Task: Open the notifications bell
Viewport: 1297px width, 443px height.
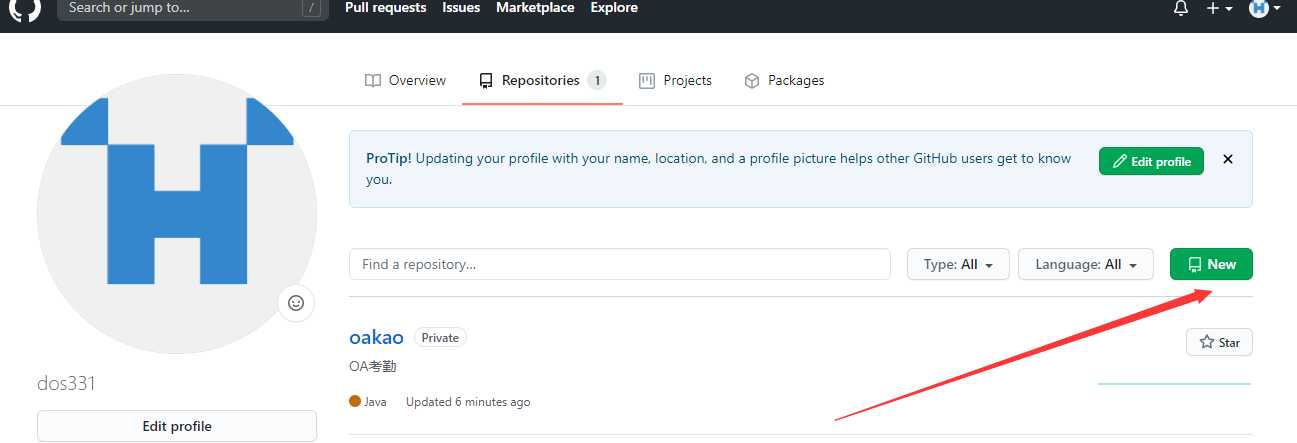Action: pyautogui.click(x=1181, y=8)
